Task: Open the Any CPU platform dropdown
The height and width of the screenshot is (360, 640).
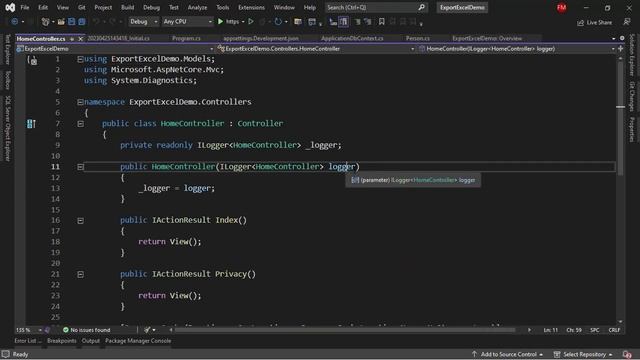Action: point(187,22)
